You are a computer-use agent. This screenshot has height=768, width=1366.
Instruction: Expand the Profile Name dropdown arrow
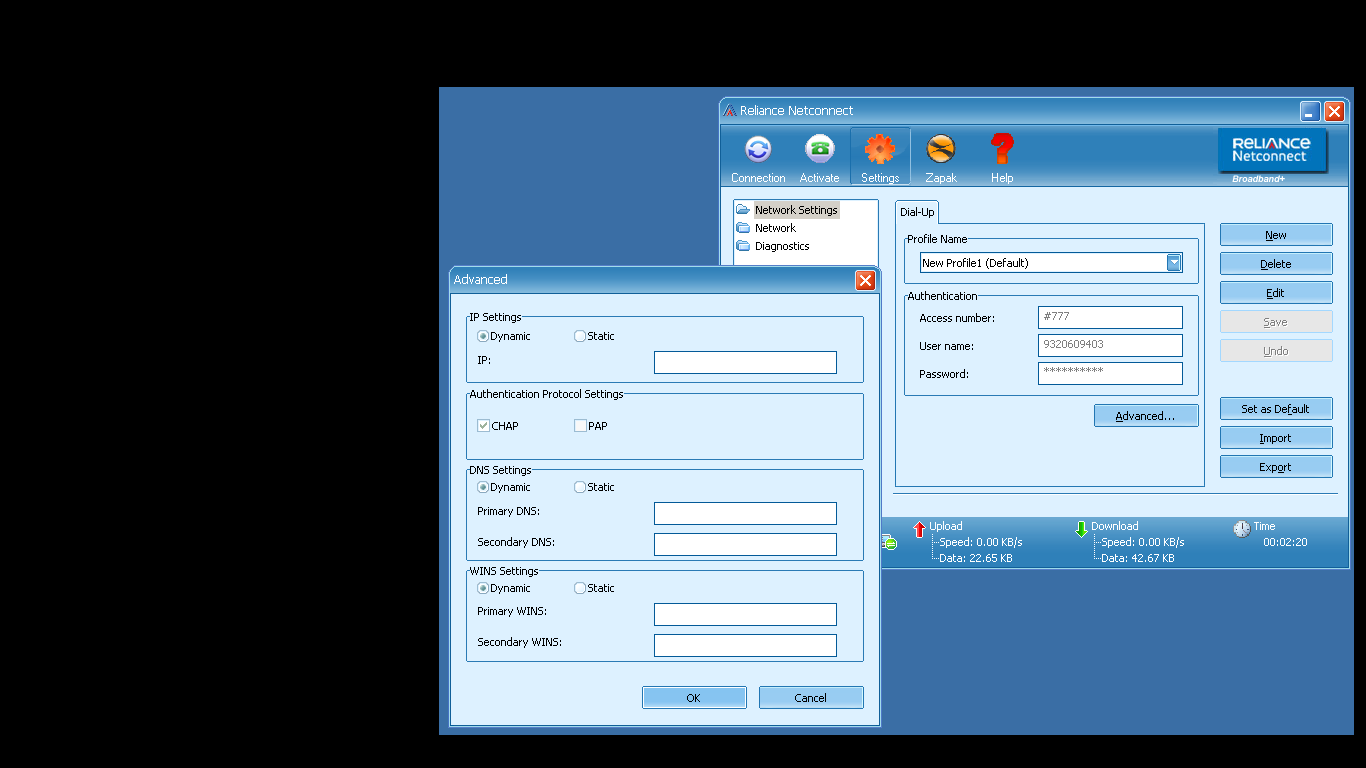(x=1174, y=263)
